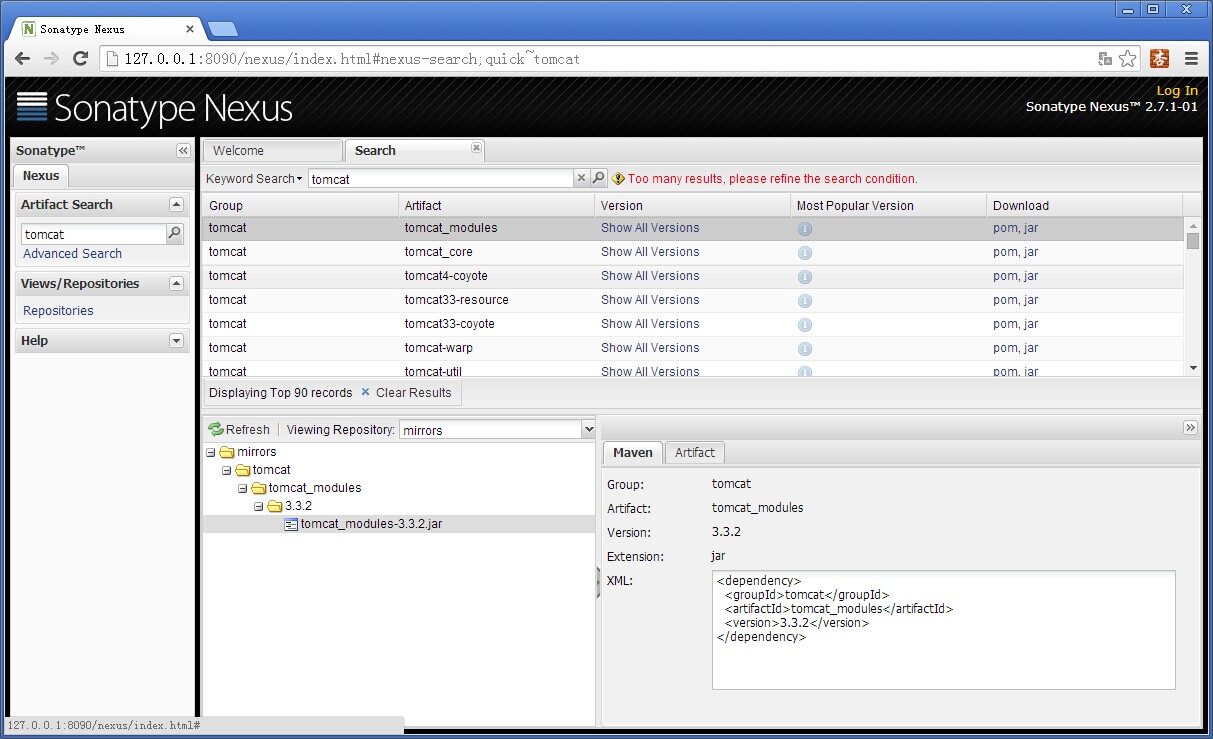Click the scrollbar down arrow in results

(x=1192, y=368)
